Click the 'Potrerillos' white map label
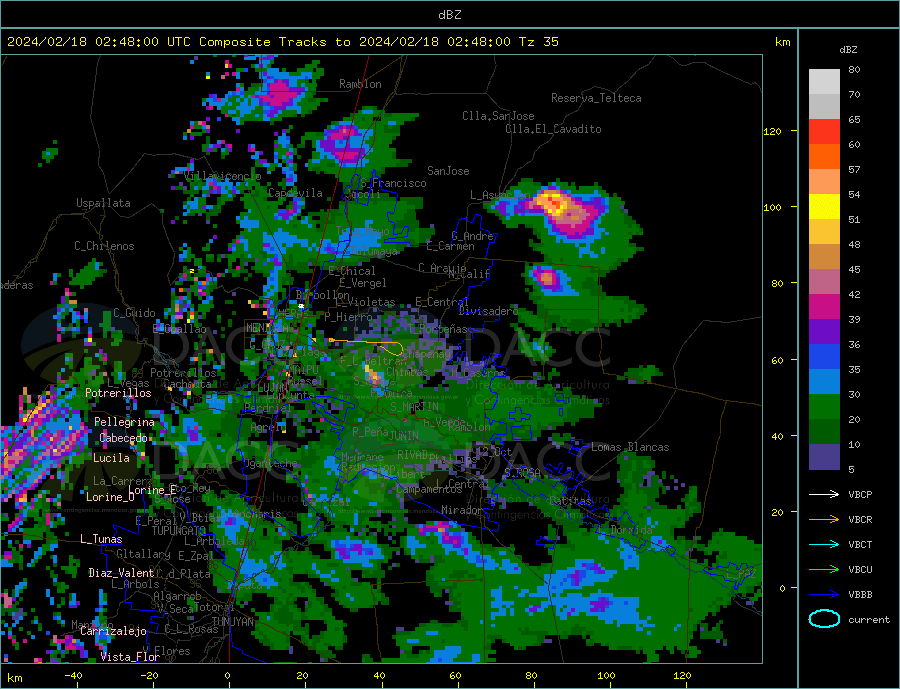This screenshot has height=689, width=900. 118,393
